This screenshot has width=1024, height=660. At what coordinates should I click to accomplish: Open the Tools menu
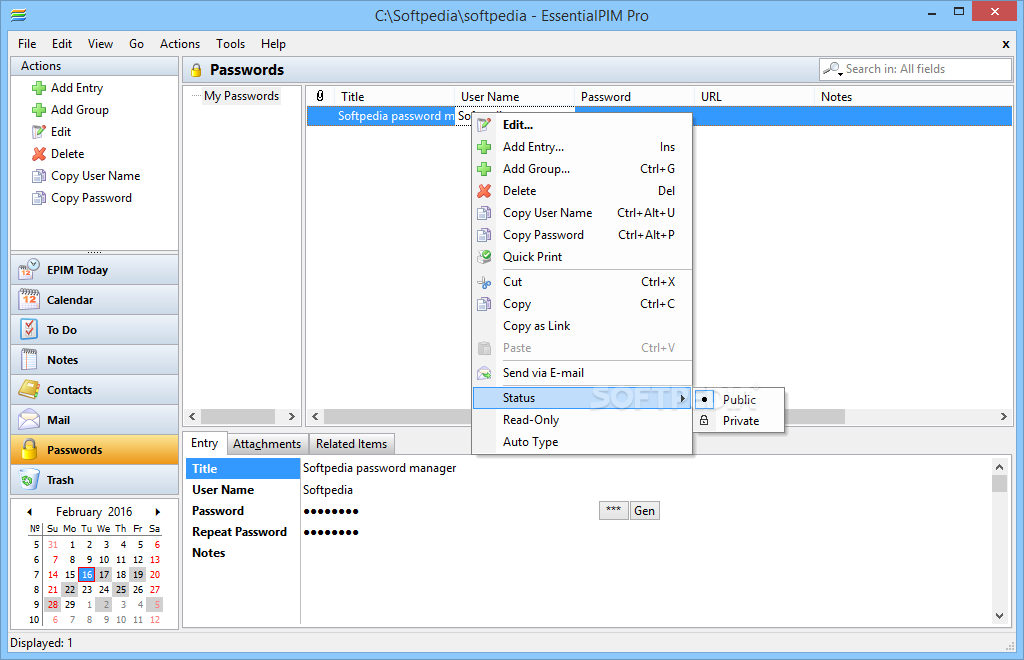coord(231,44)
